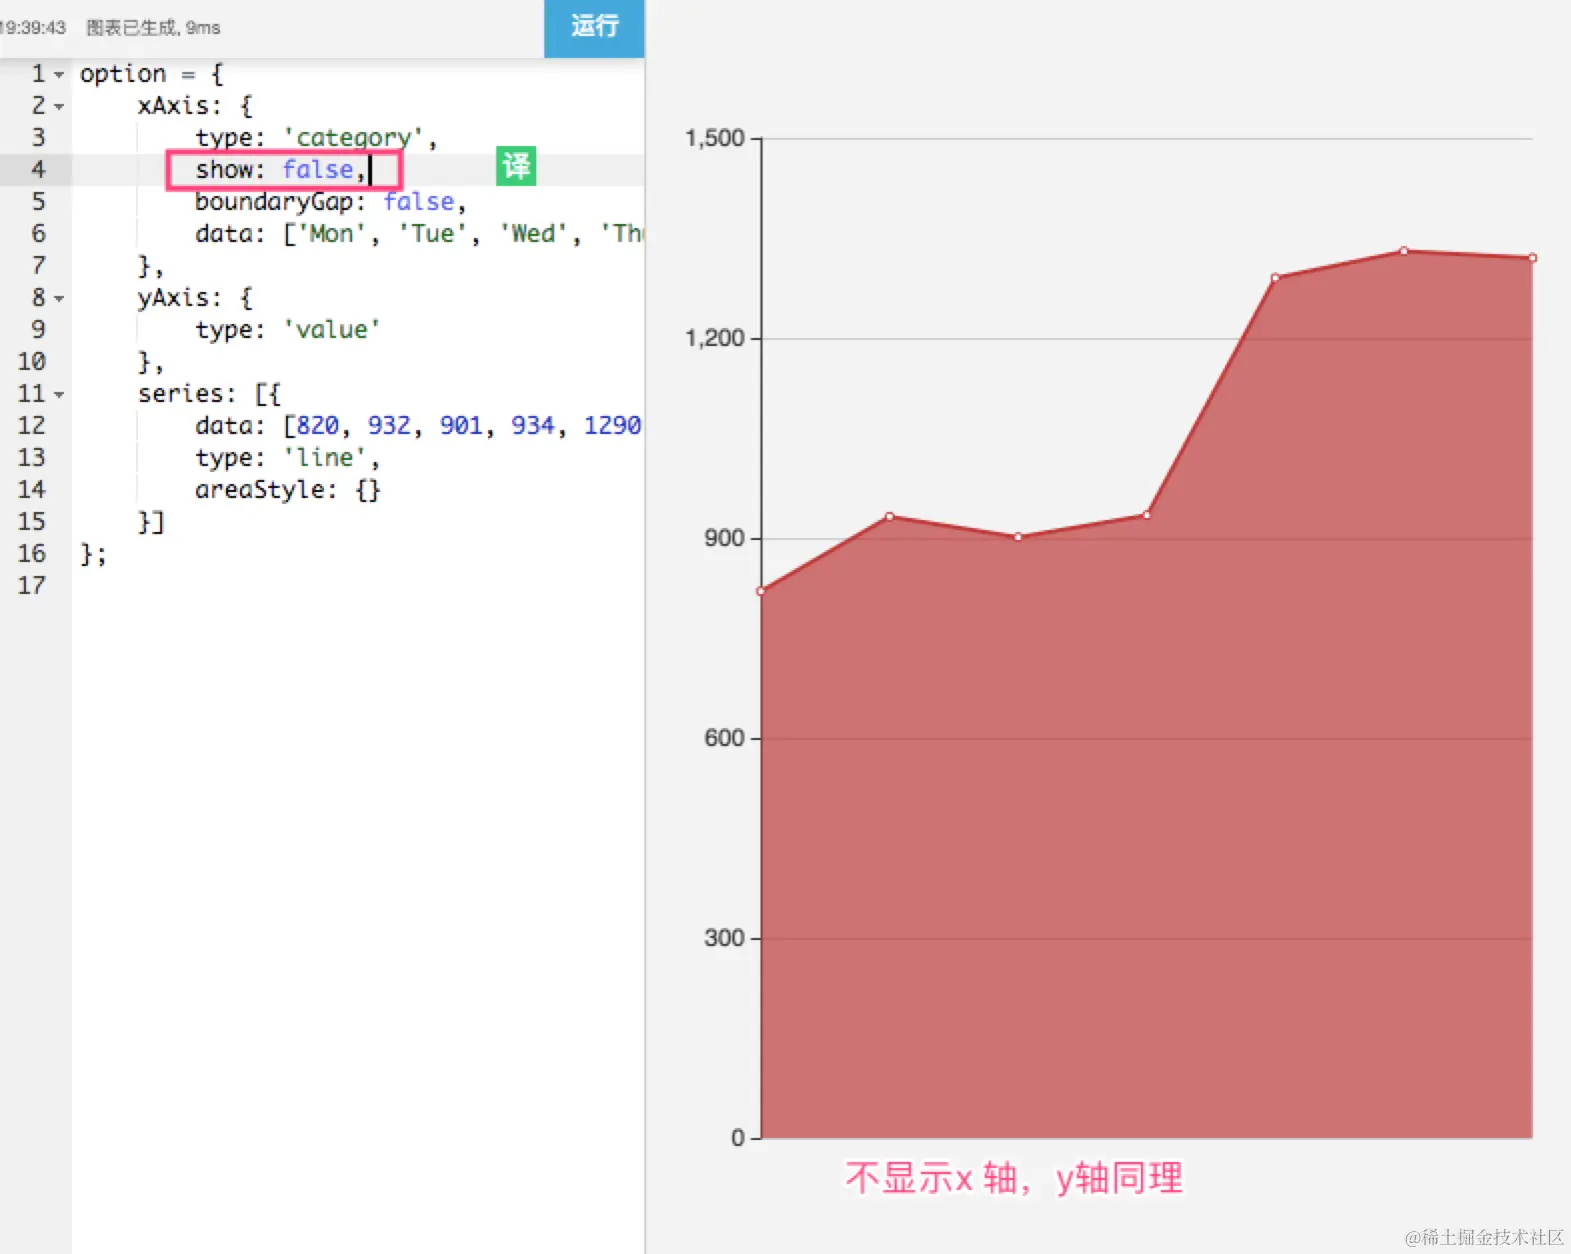Click the 900 y-axis label on chart
This screenshot has width=1571, height=1254.
pos(725,538)
